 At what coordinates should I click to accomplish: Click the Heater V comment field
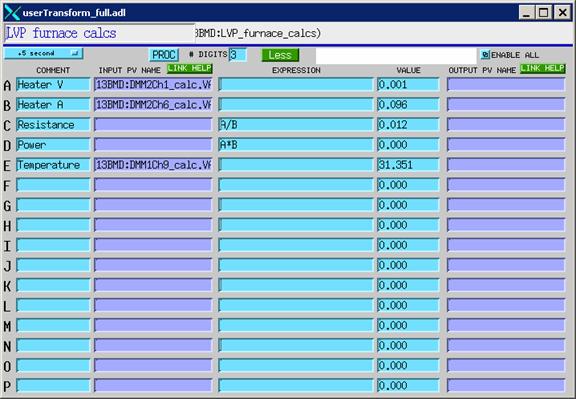click(53, 85)
